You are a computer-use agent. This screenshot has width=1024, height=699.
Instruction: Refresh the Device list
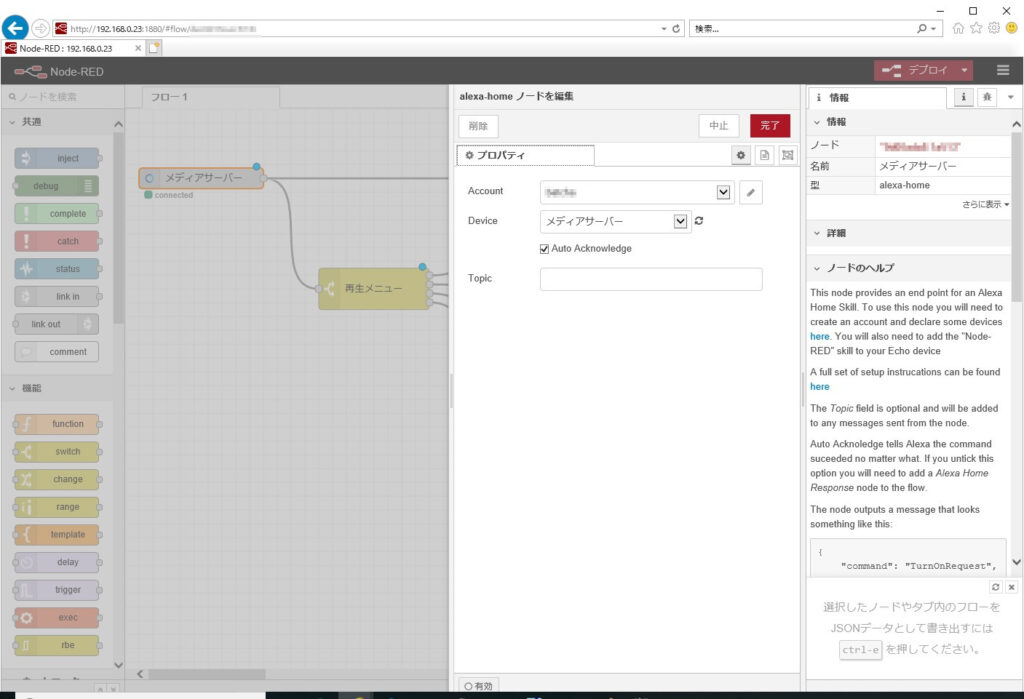699,221
